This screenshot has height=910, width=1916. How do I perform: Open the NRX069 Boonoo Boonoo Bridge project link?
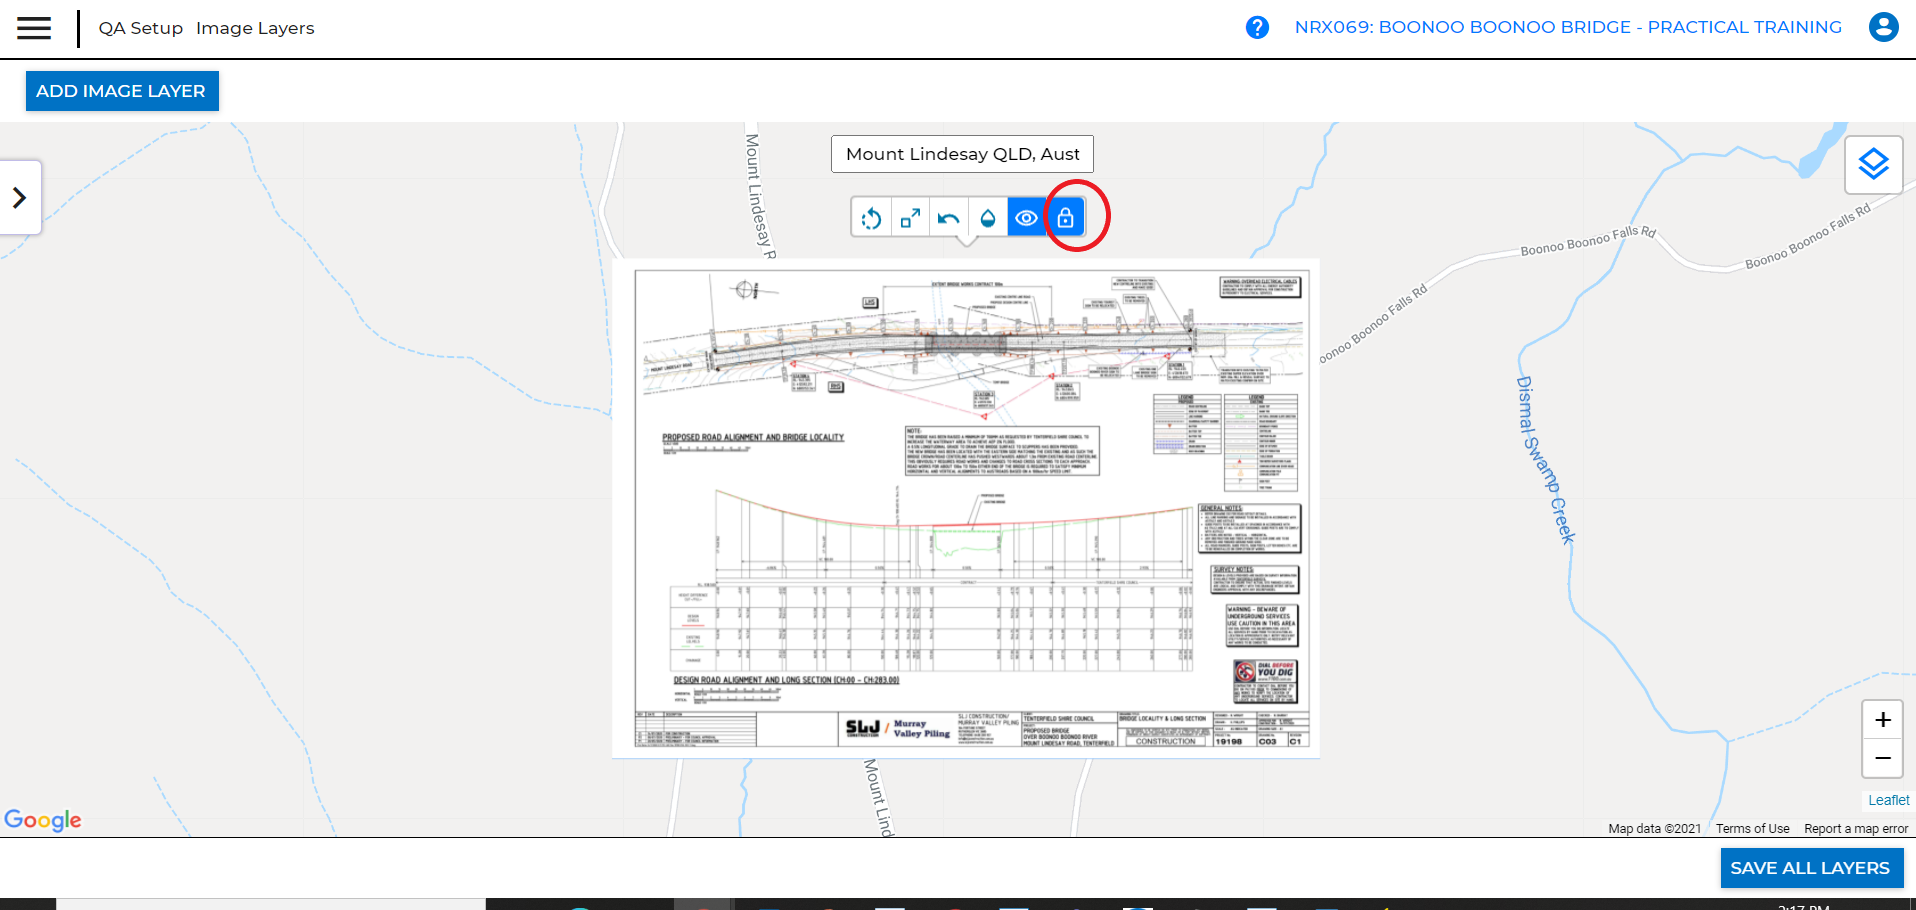(x=1567, y=28)
